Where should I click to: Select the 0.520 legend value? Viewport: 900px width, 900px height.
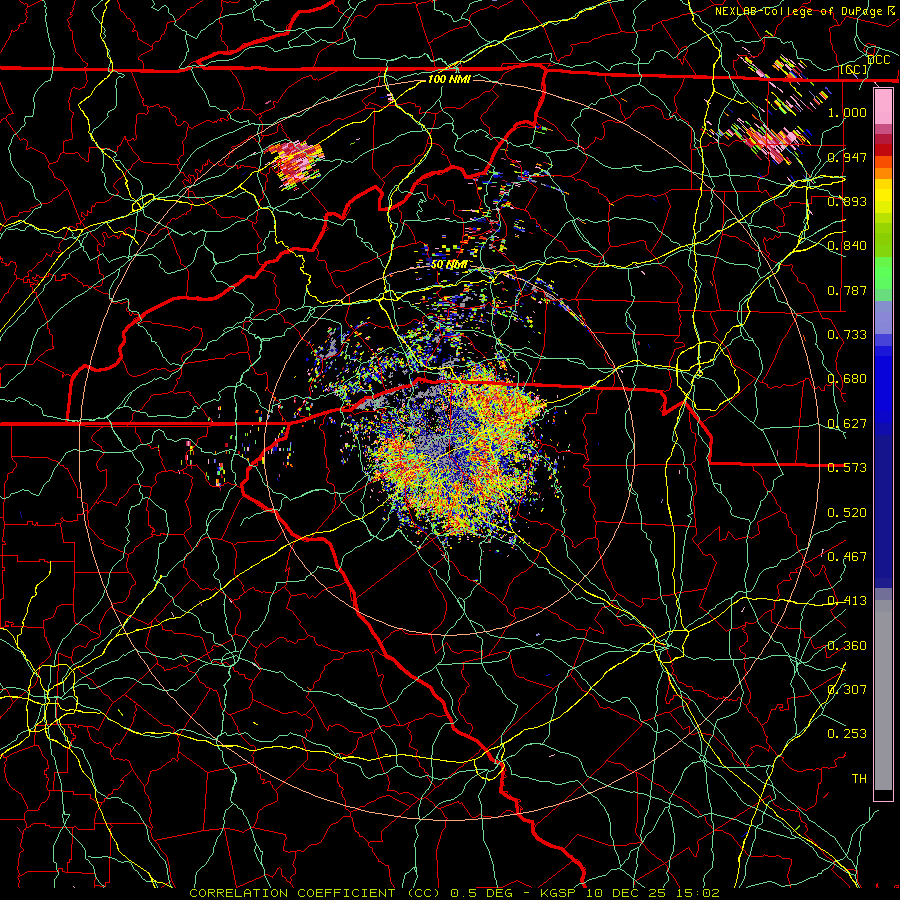(847, 513)
